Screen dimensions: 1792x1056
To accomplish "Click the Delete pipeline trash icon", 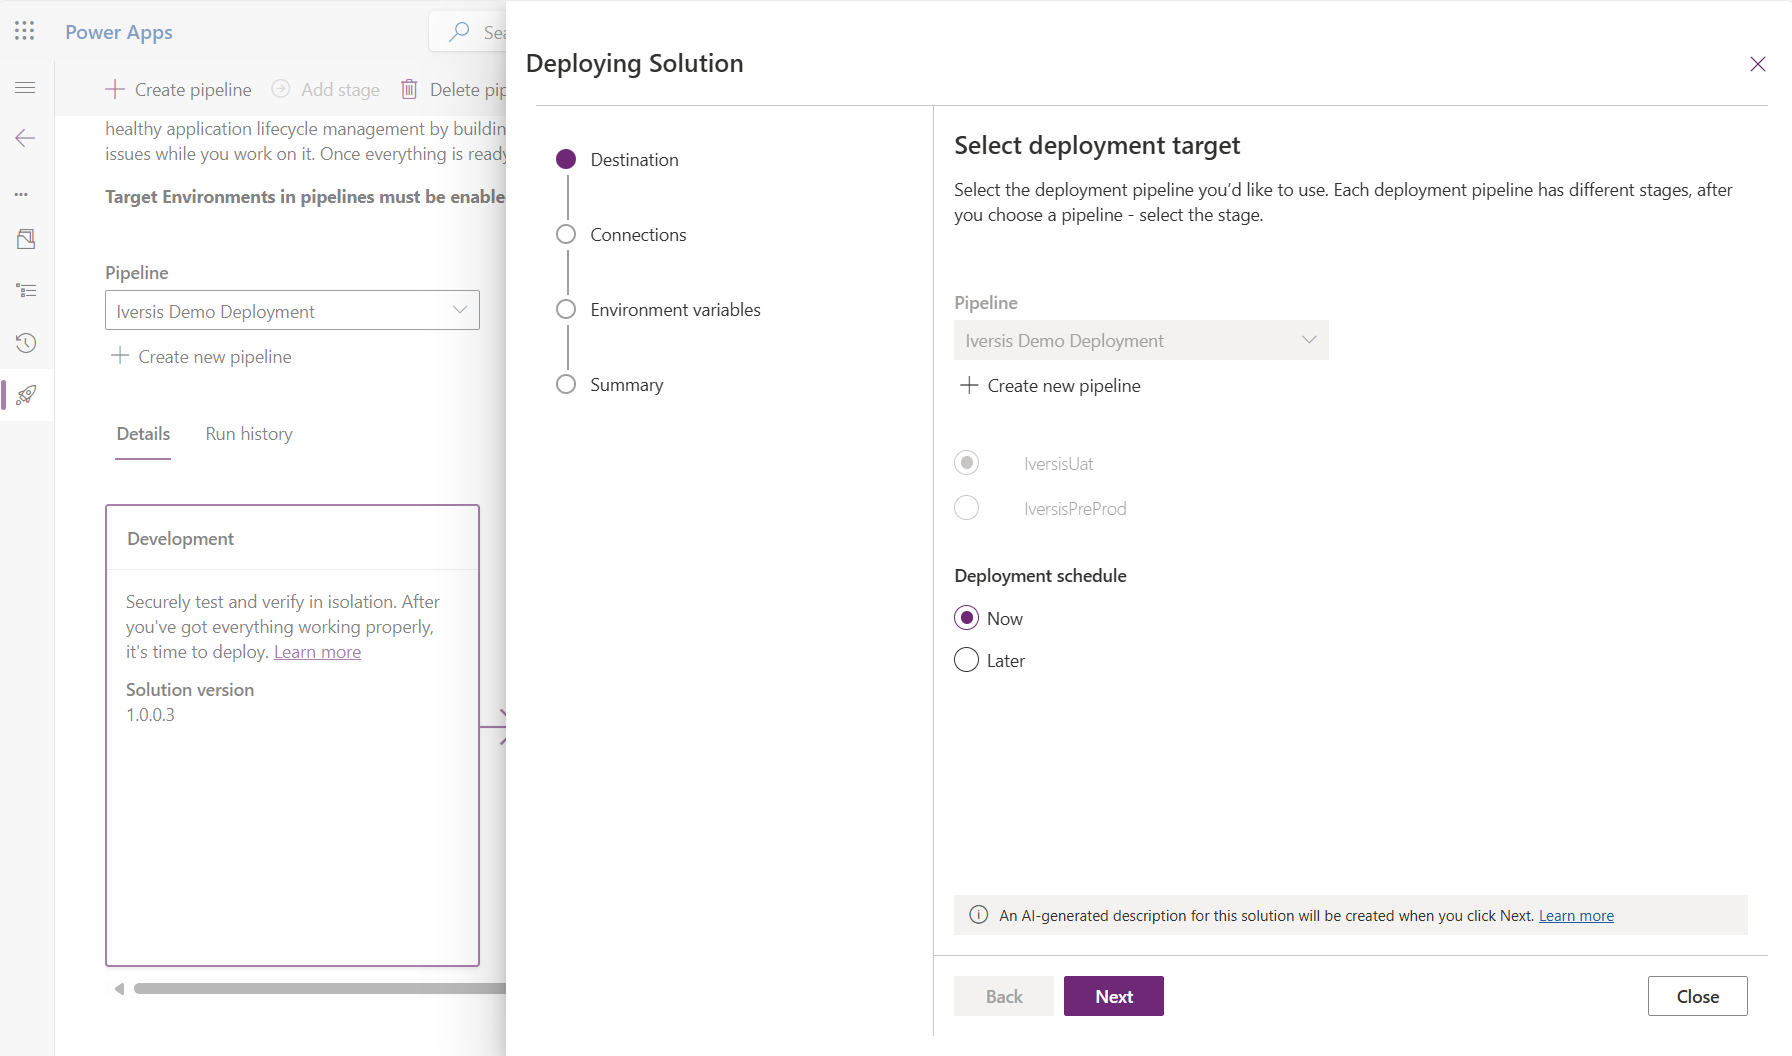I will [409, 89].
